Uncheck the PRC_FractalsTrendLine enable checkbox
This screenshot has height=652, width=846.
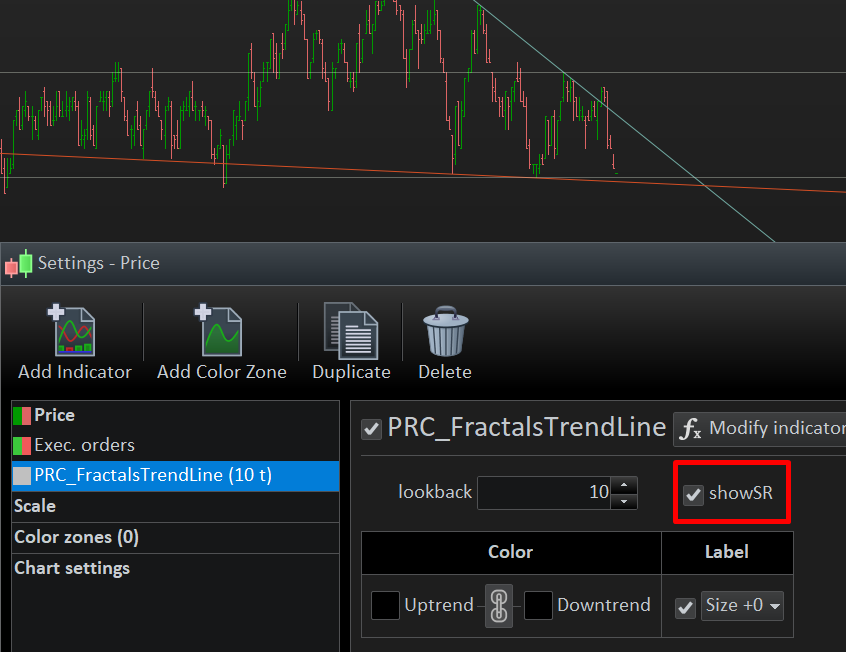pyautogui.click(x=372, y=429)
